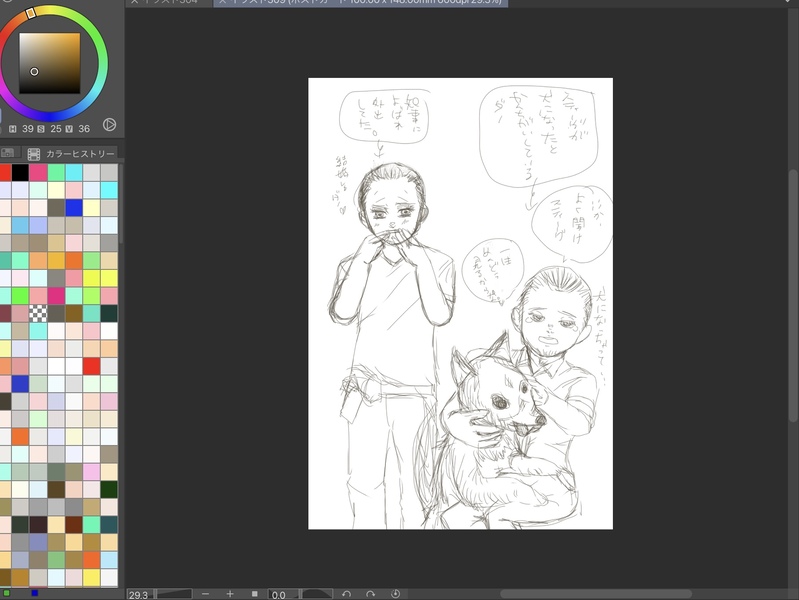This screenshot has height=600, width=799.
Task: Zoom in with the plus icon
Action: (230, 594)
